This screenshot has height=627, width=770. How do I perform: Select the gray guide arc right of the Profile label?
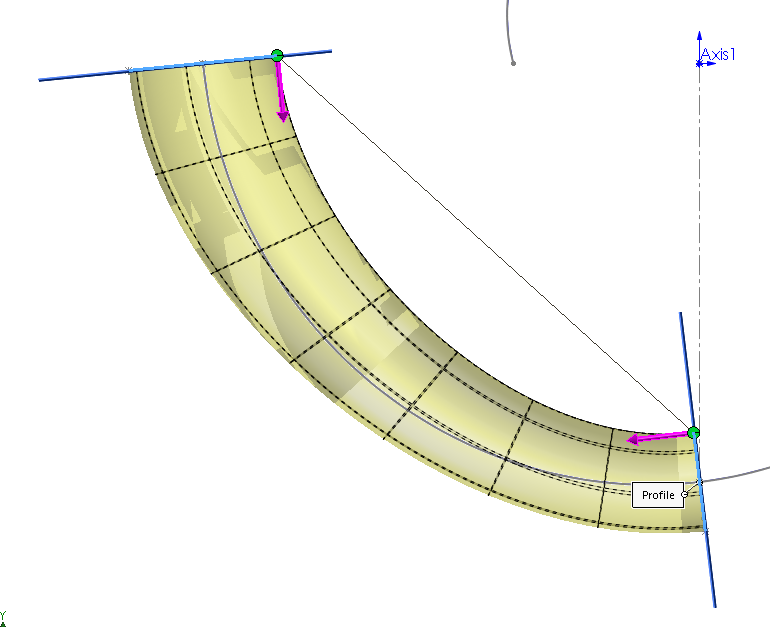(x=740, y=473)
